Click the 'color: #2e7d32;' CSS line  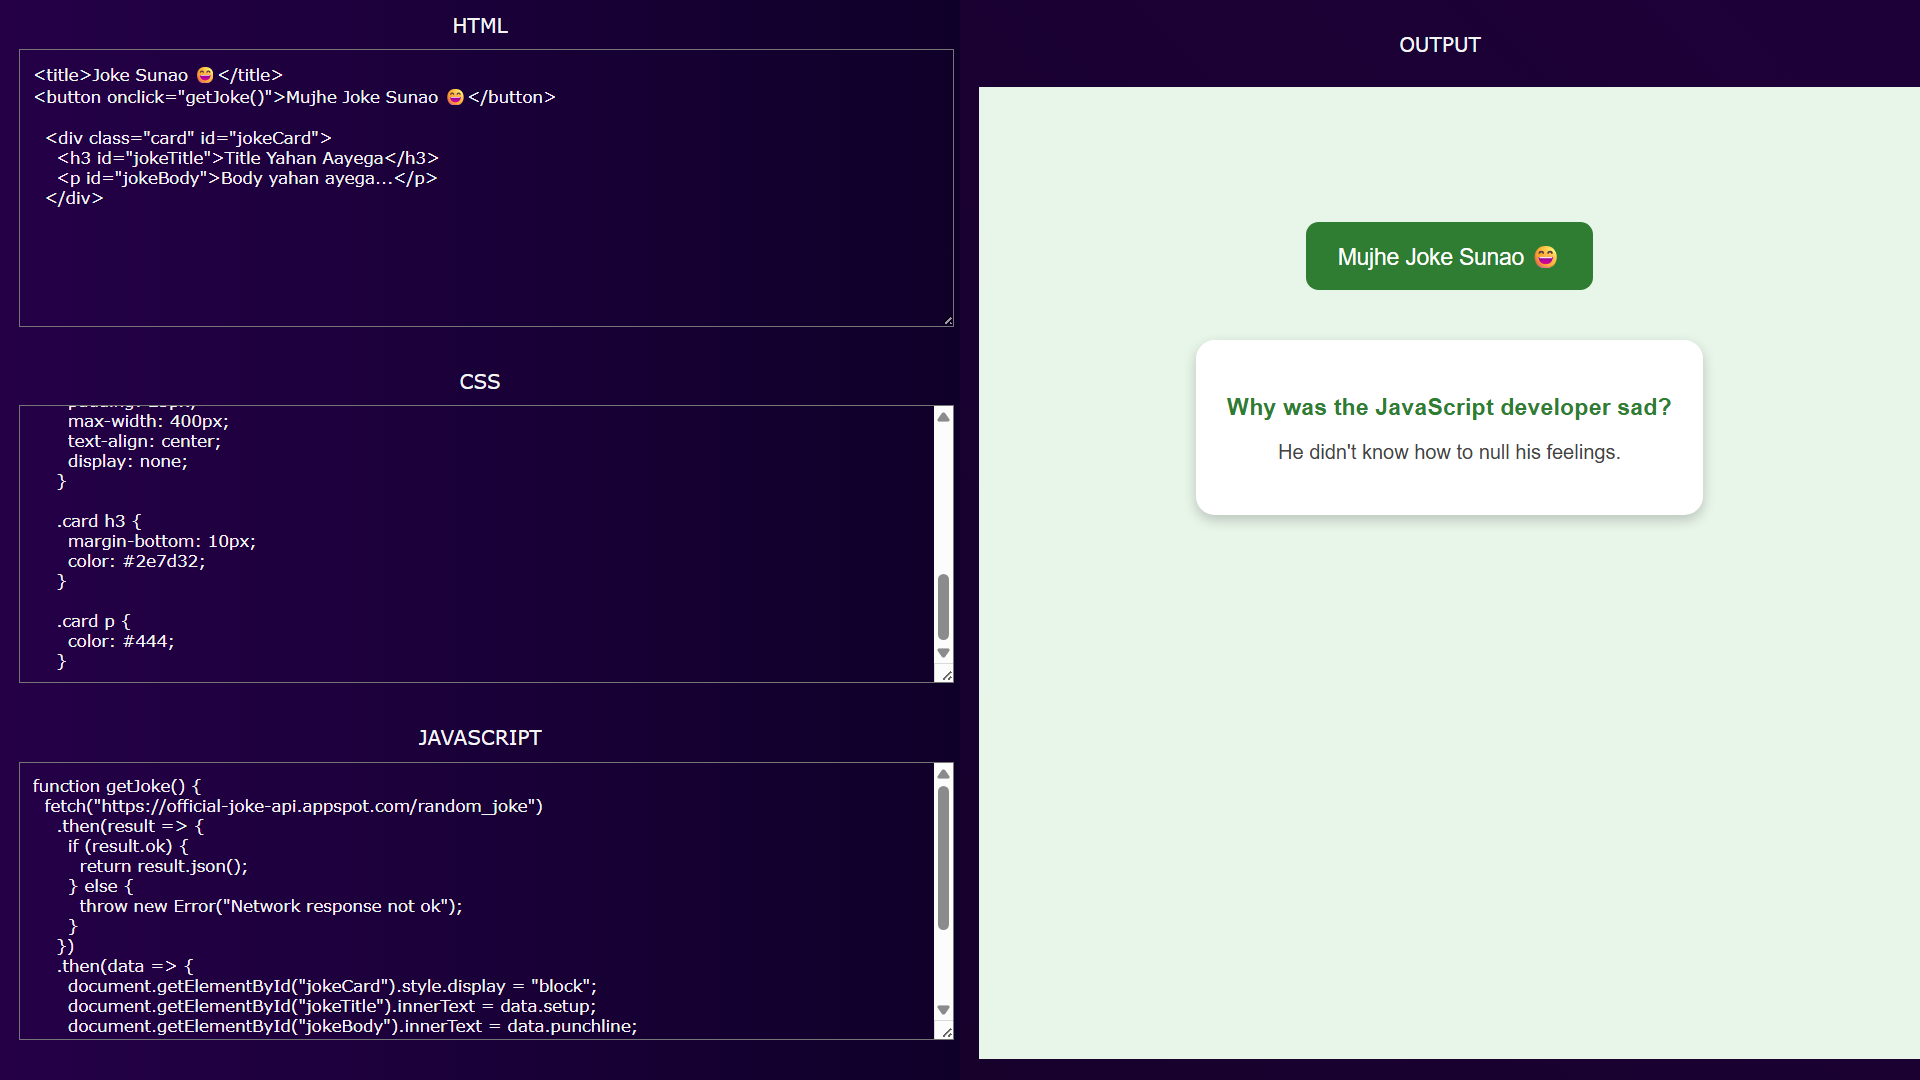(137, 561)
